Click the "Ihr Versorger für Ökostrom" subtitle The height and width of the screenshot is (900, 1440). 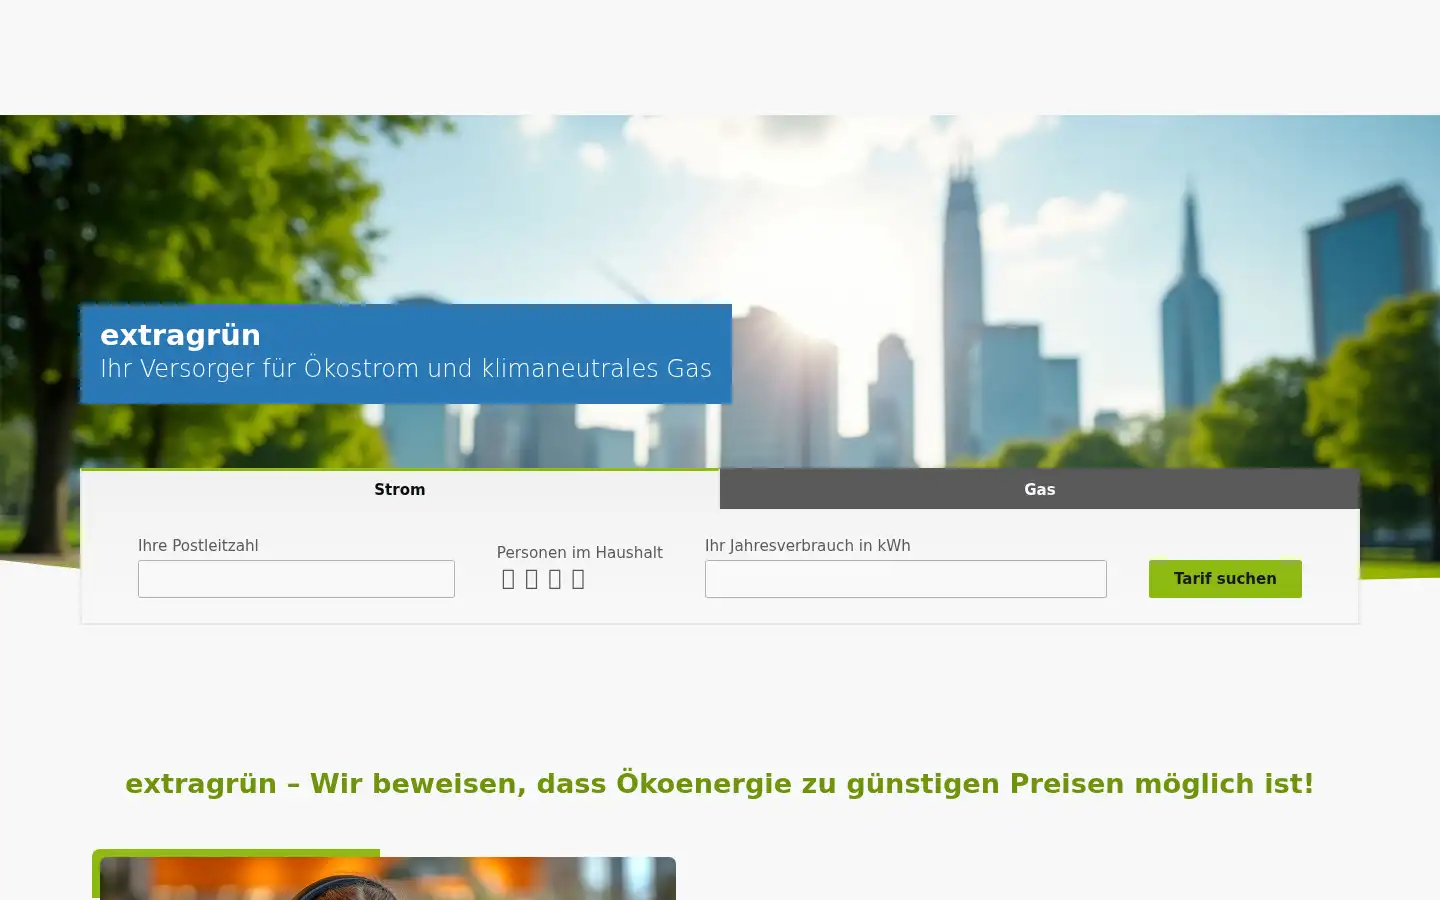point(406,368)
